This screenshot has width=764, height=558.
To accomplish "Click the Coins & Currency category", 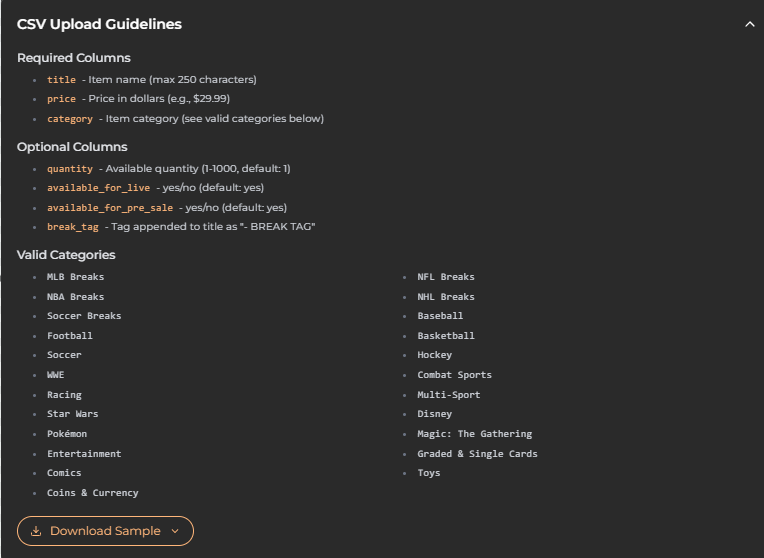I will [x=92, y=493].
